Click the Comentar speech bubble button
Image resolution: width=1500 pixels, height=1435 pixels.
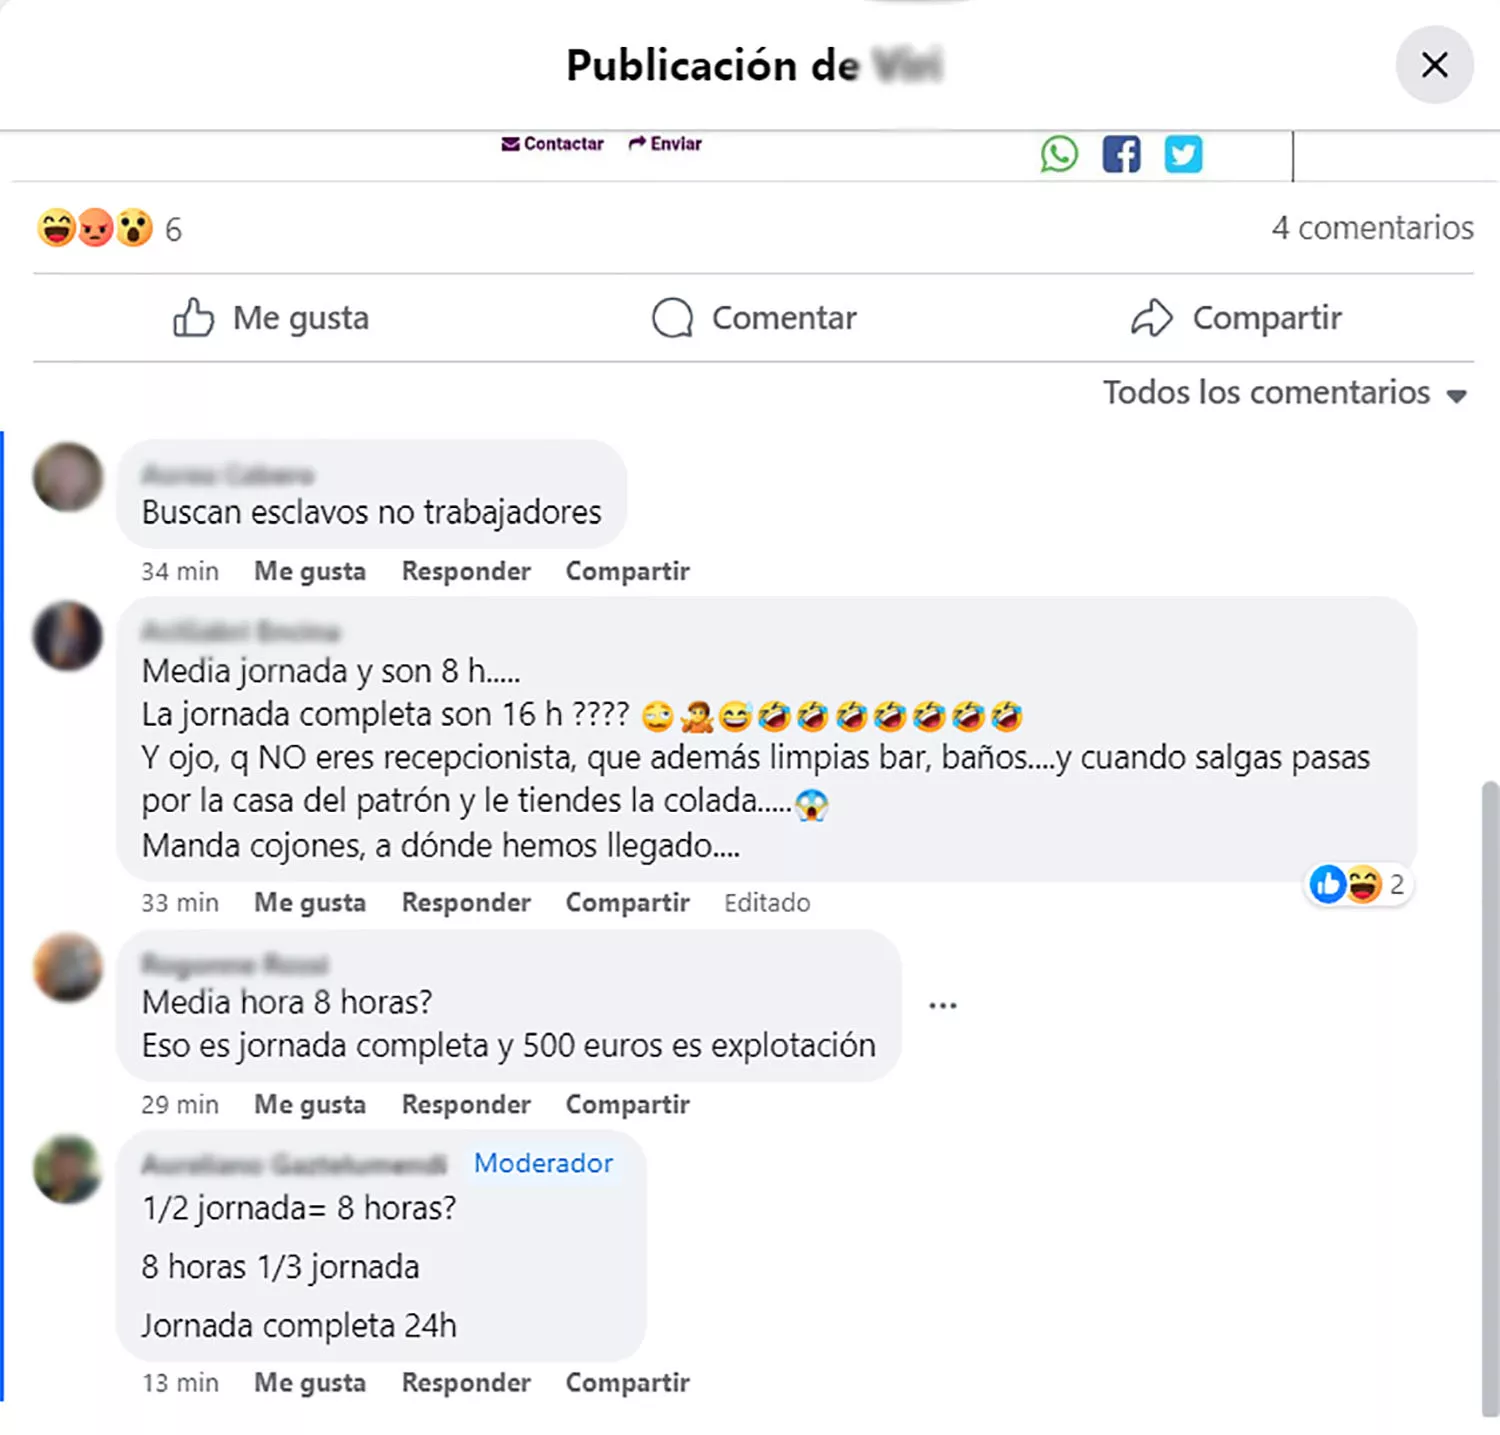(x=754, y=318)
